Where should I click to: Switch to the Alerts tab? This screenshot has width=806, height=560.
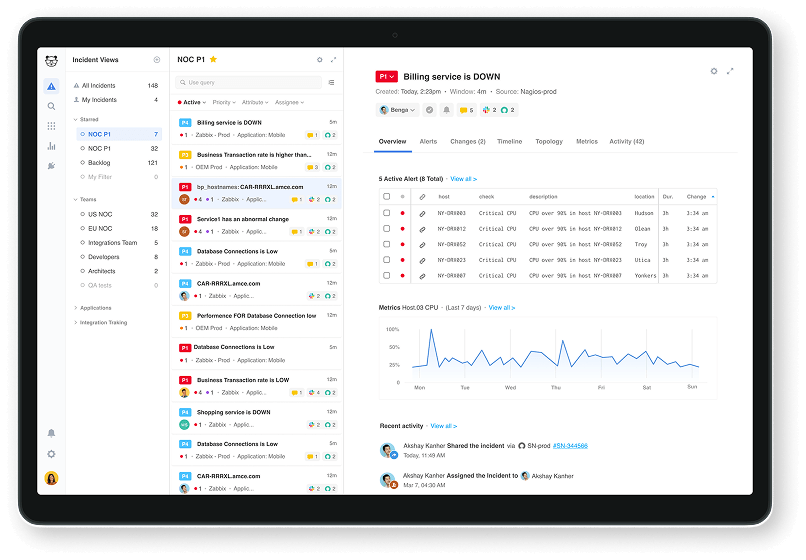[x=428, y=141]
